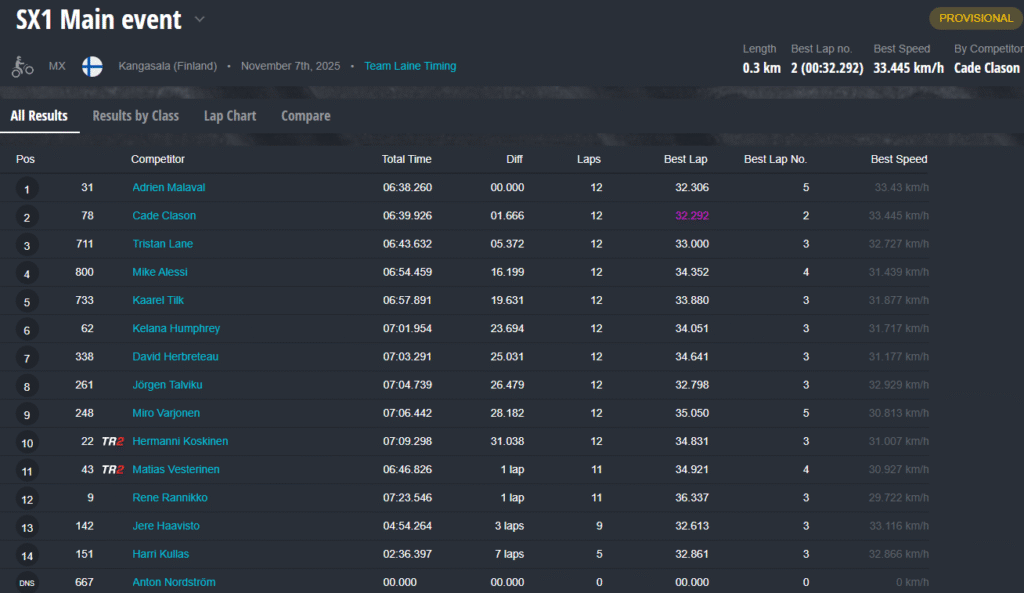This screenshot has height=593, width=1024.
Task: Switch to Results by Class tab
Action: click(x=135, y=116)
